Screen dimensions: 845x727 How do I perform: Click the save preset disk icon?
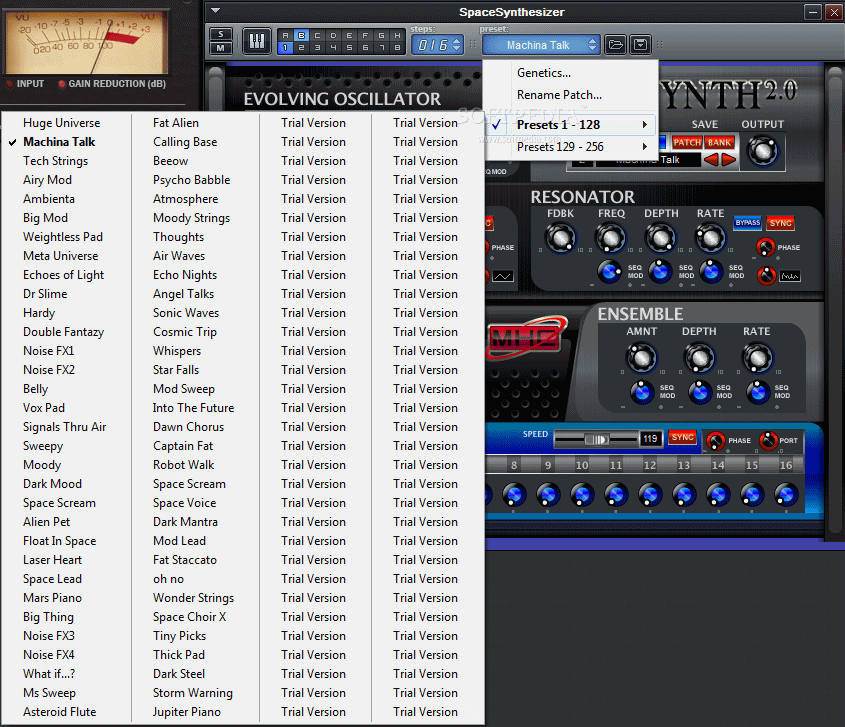pos(641,44)
